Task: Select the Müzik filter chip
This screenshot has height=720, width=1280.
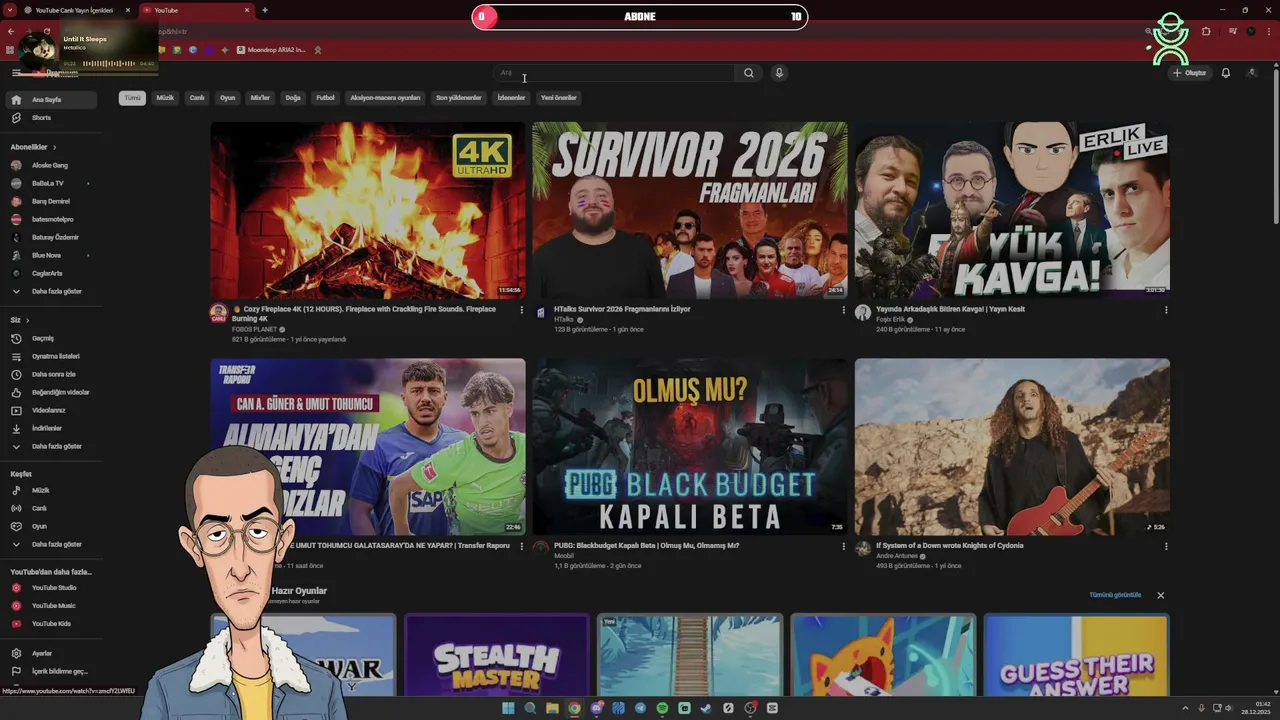Action: (165, 98)
